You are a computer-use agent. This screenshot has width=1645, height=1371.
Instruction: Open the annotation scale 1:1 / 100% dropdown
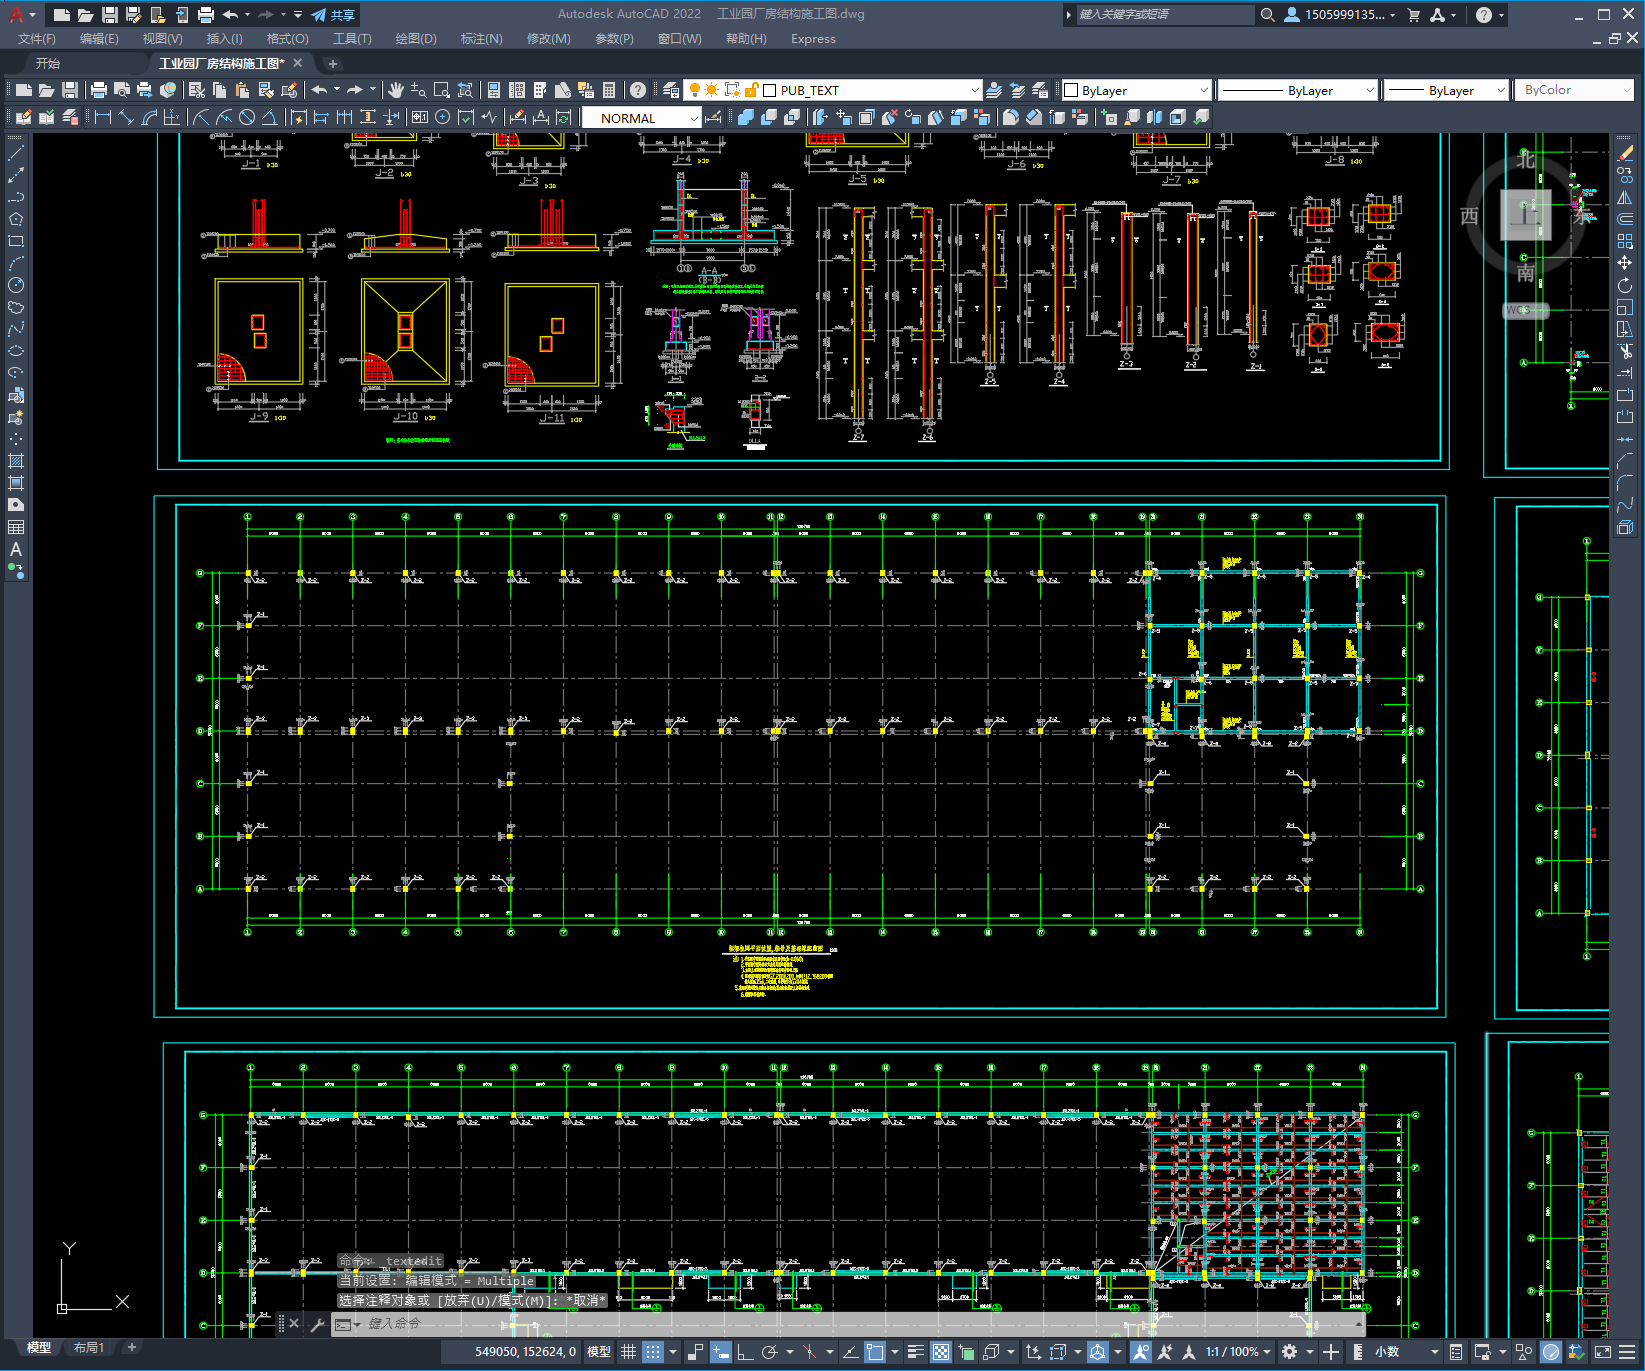point(1238,1352)
